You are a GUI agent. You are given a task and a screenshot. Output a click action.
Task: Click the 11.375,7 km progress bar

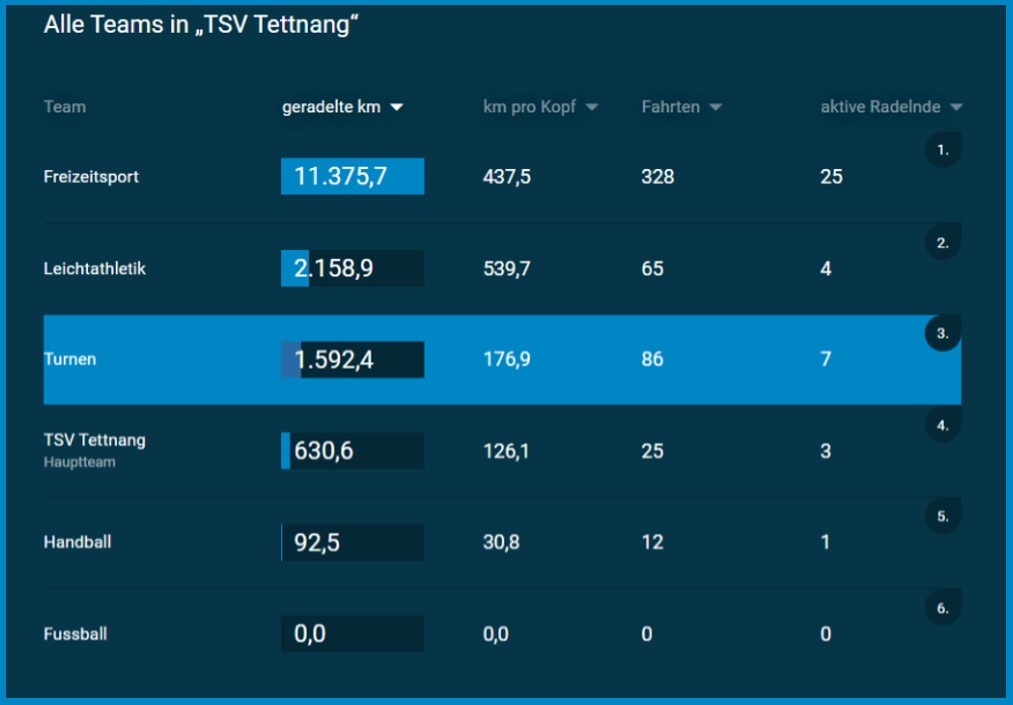353,176
